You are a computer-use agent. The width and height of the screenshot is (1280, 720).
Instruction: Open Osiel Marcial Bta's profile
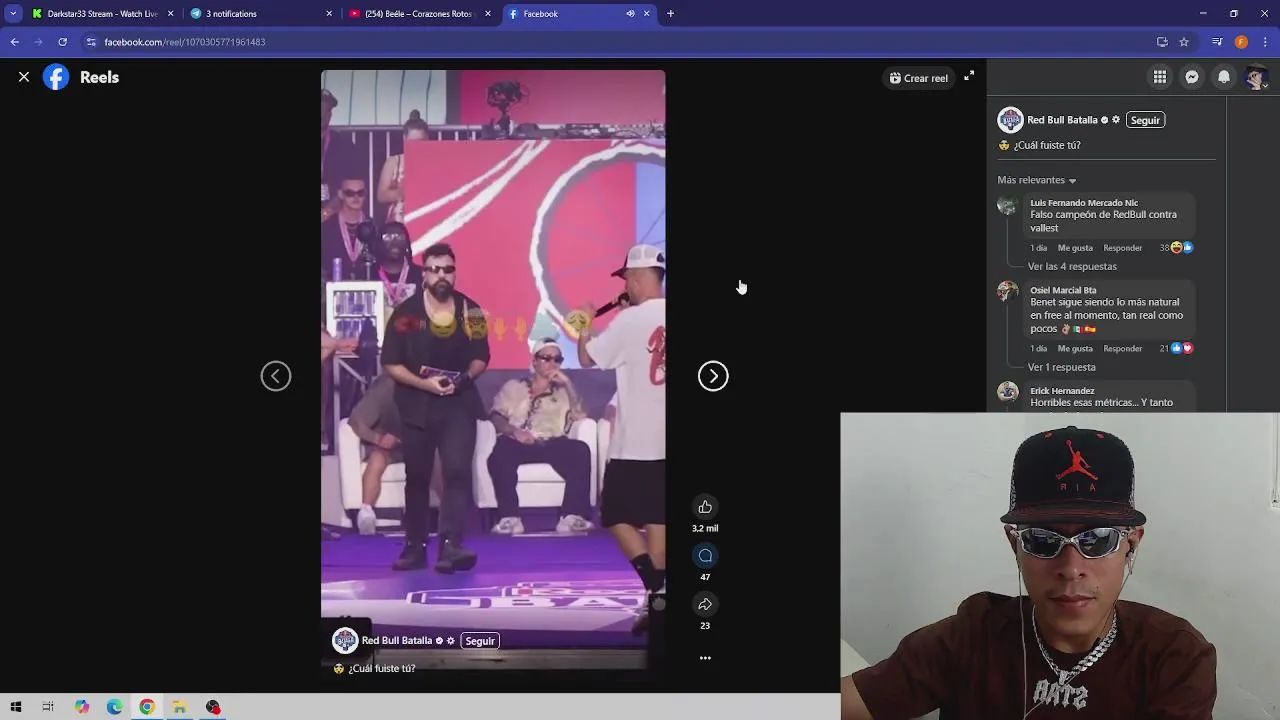[x=1063, y=290]
